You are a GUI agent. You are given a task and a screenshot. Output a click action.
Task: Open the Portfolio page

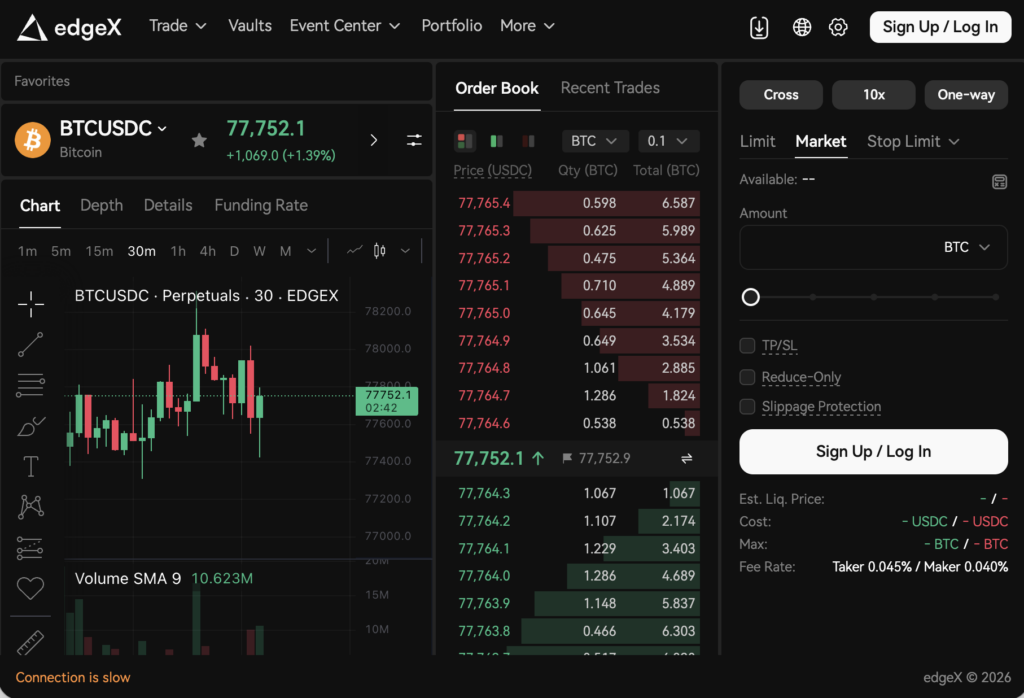click(452, 26)
